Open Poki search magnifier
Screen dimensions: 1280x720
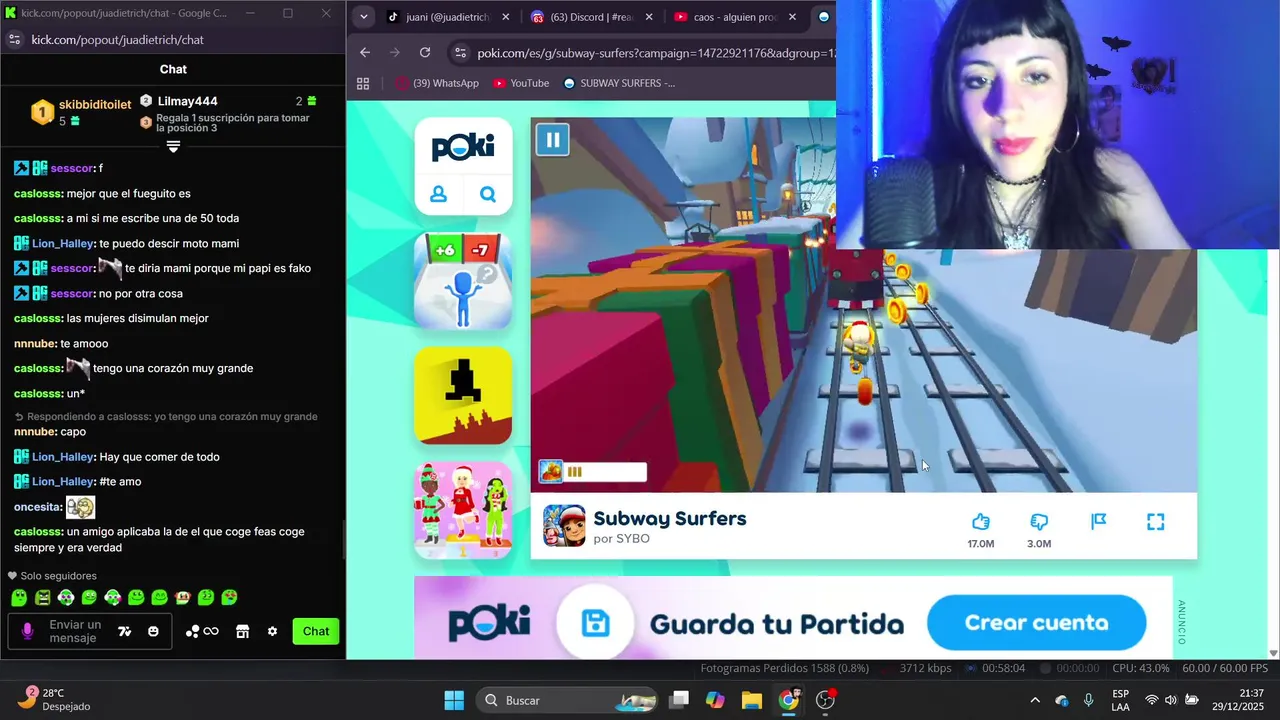488,194
